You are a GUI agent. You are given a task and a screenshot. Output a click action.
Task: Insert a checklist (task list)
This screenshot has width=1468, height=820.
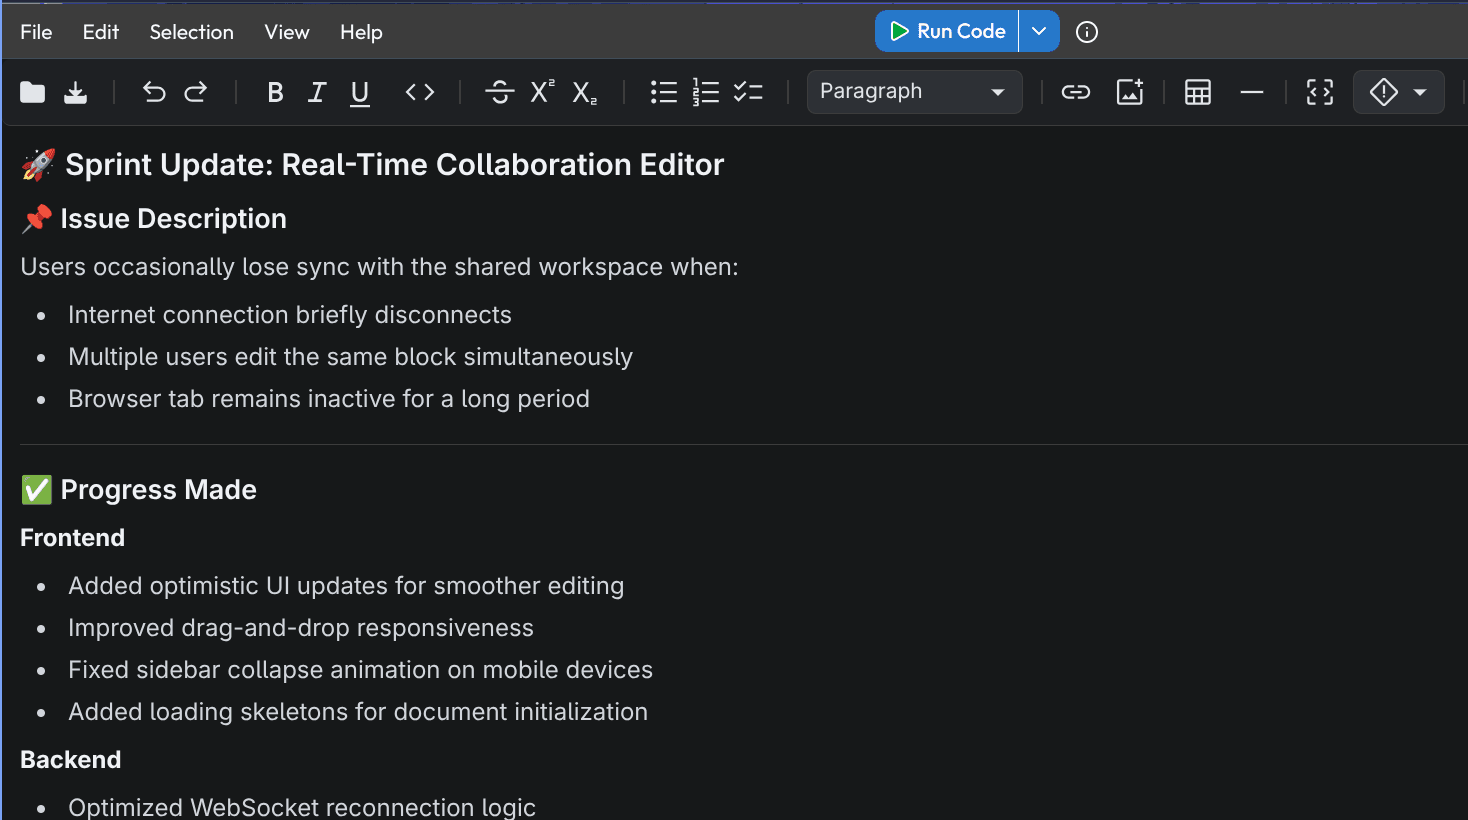click(748, 93)
